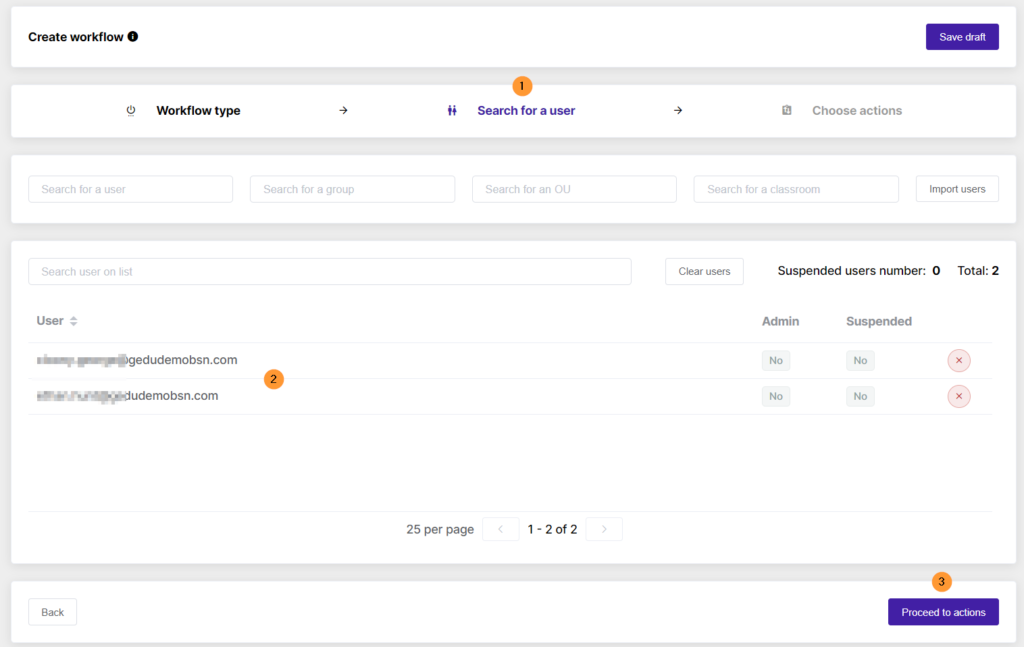Screen dimensions: 1024x647
Task: Click the Search user on list field
Action: click(331, 271)
